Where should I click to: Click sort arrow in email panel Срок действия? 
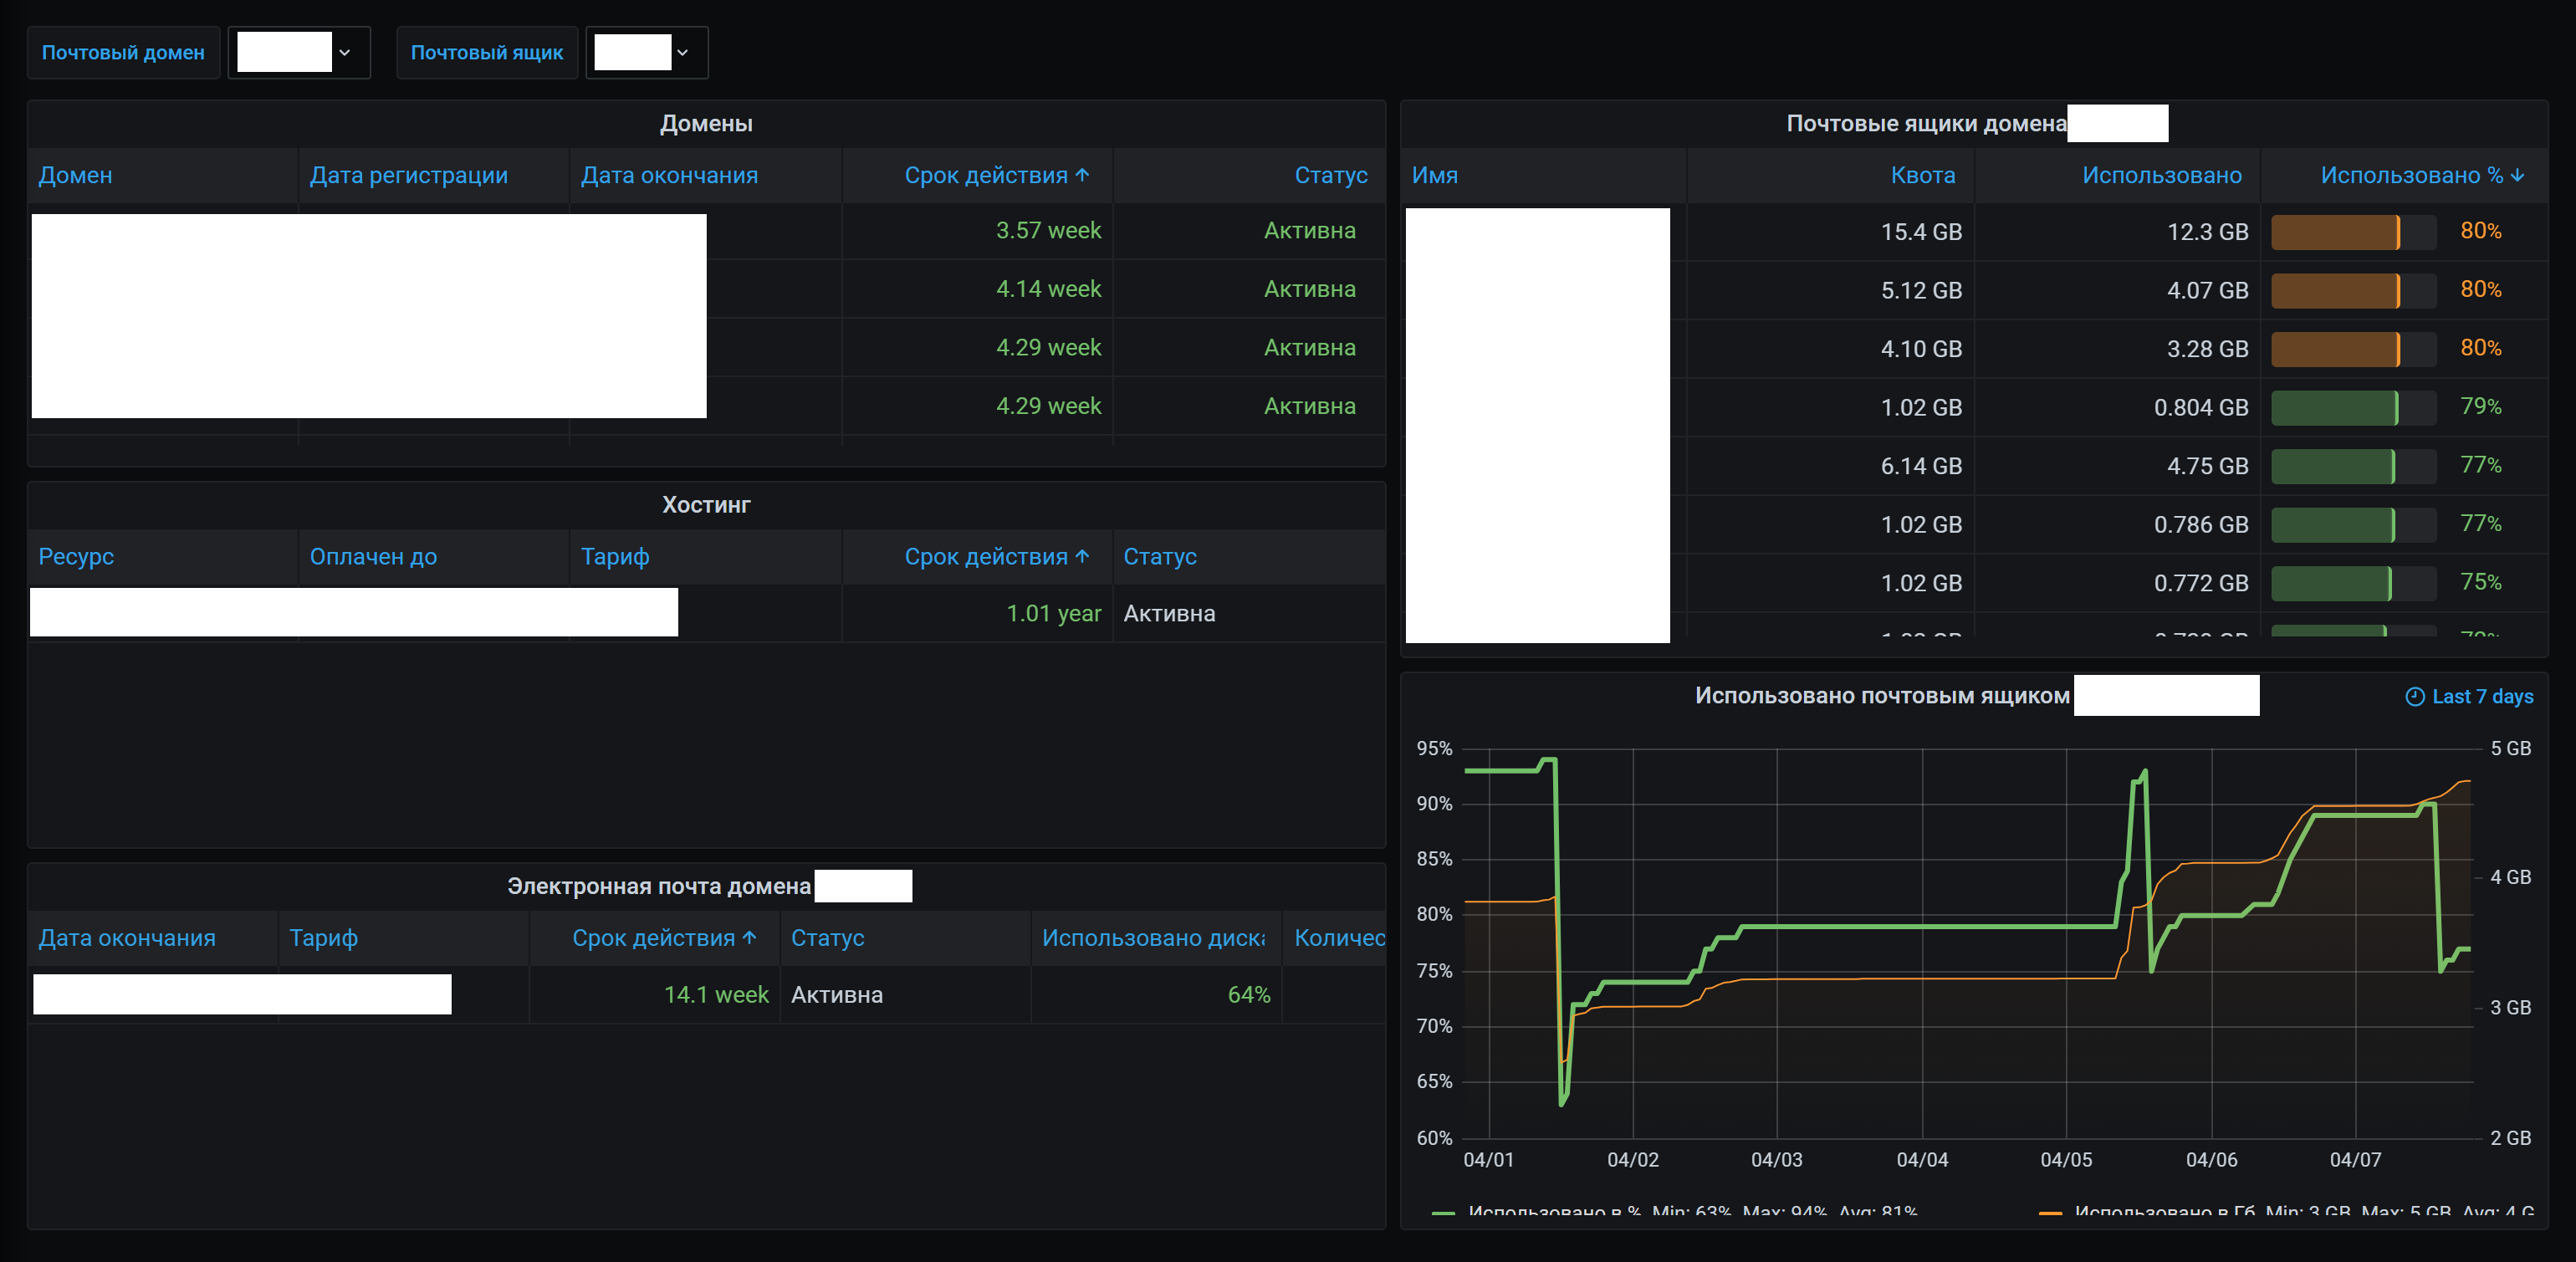click(749, 937)
